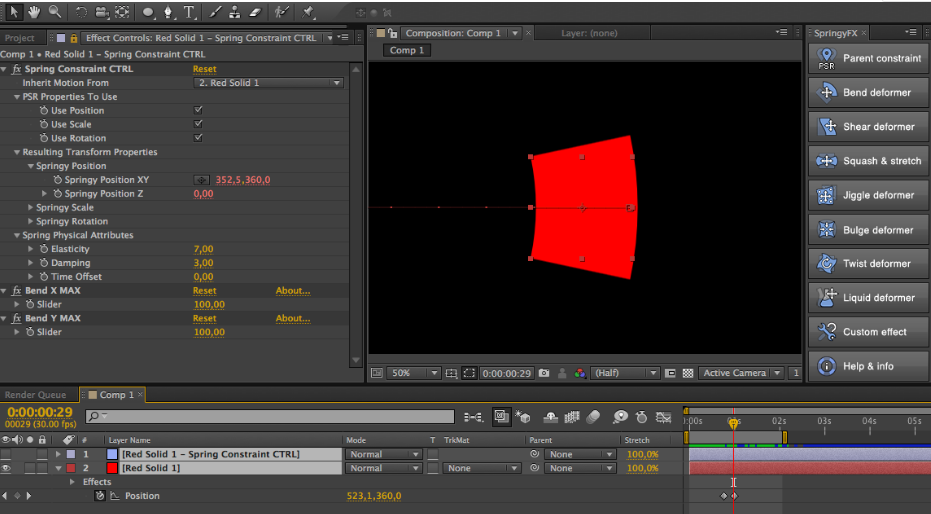Image resolution: width=931 pixels, height=514 pixels.
Task: Open the Composition Mini-Flowchart icon in timeline
Action: pyautogui.click(x=473, y=417)
